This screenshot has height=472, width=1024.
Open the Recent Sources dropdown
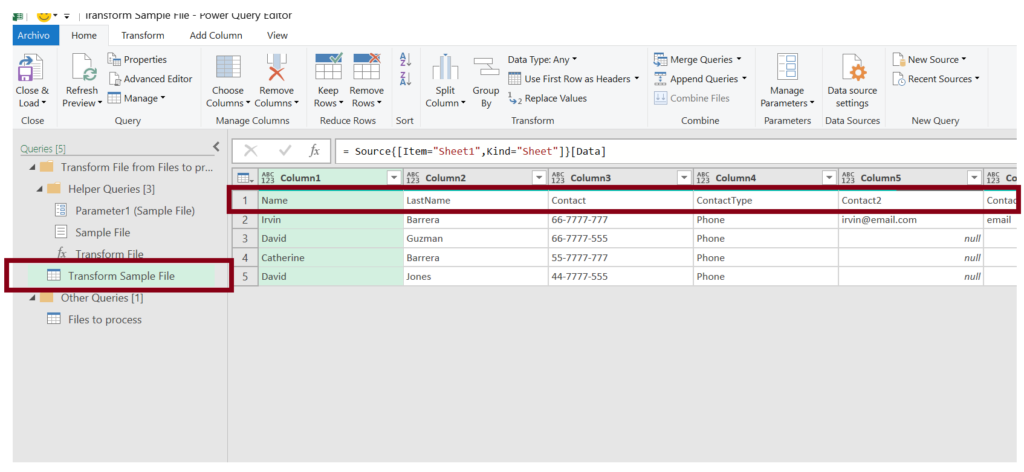click(x=936, y=79)
